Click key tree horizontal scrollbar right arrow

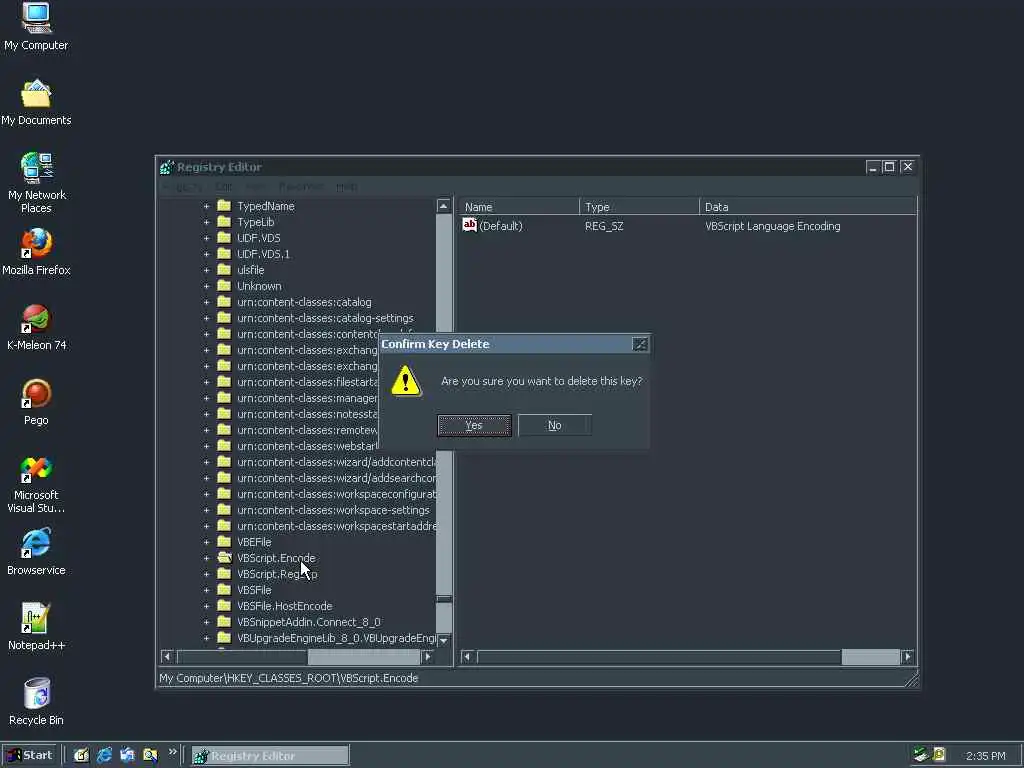(x=428, y=656)
